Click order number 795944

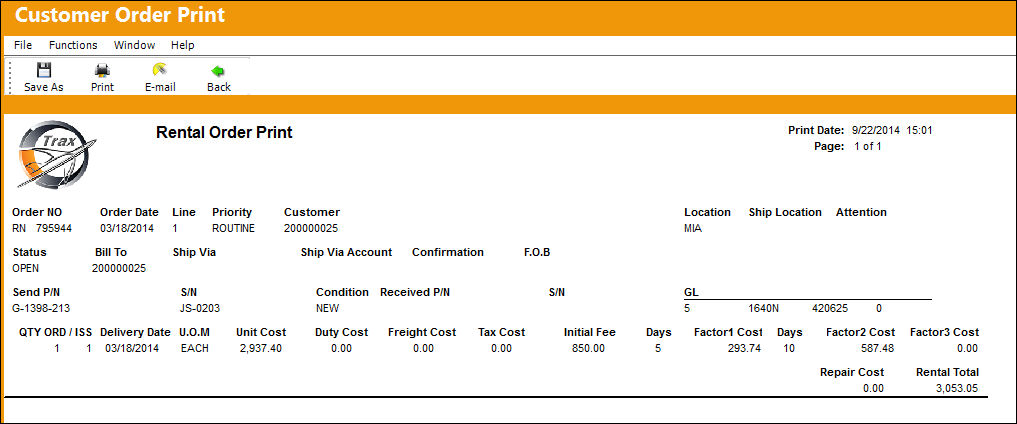tap(54, 228)
